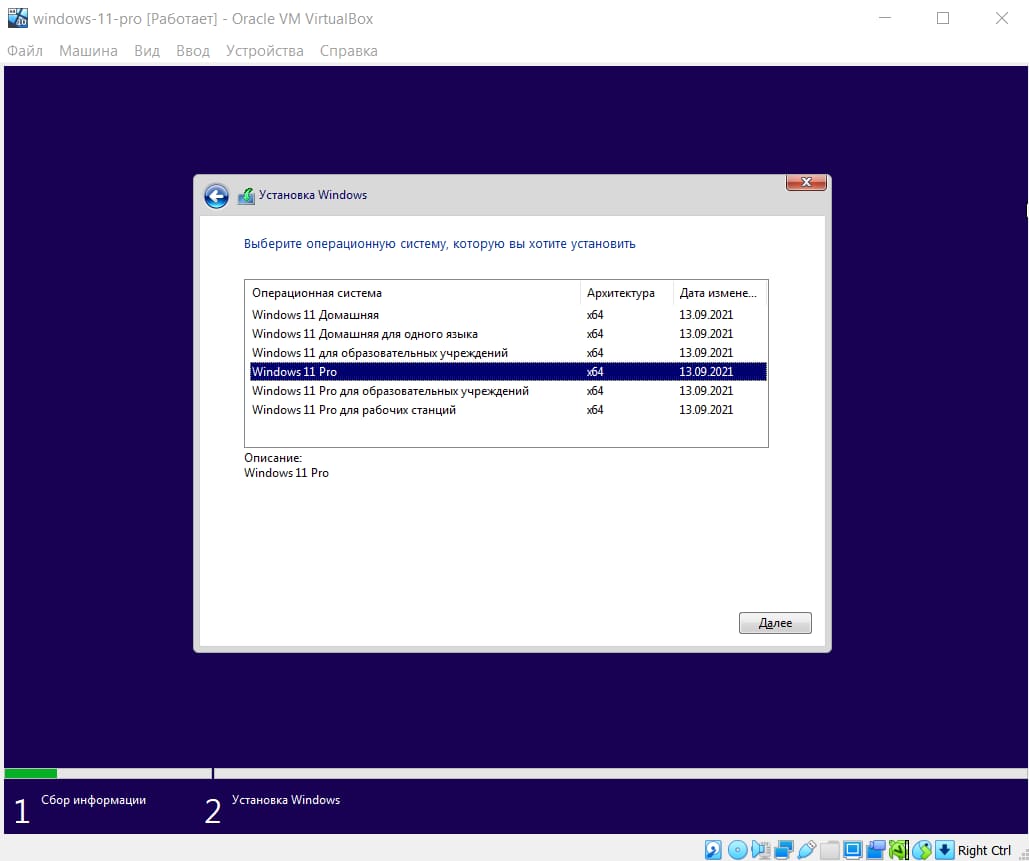Image resolution: width=1029 pixels, height=861 pixels.
Task: Select Windows 11 Домашняя для одного языка
Action: [508, 334]
